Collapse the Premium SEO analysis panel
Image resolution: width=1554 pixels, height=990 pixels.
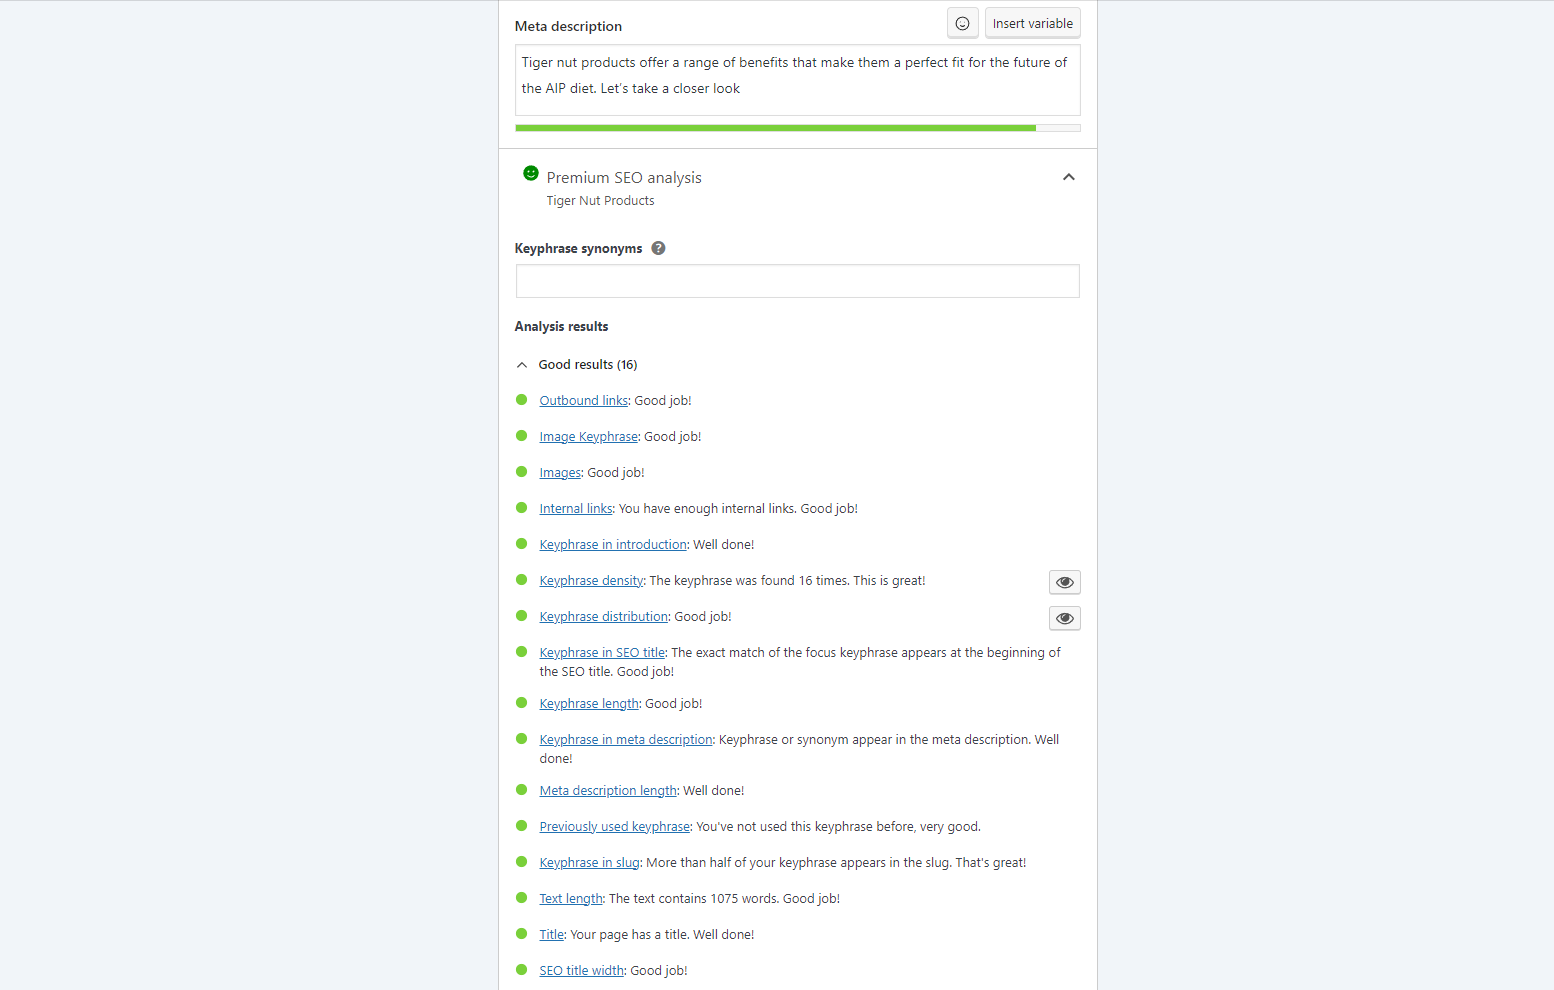coord(1068,177)
